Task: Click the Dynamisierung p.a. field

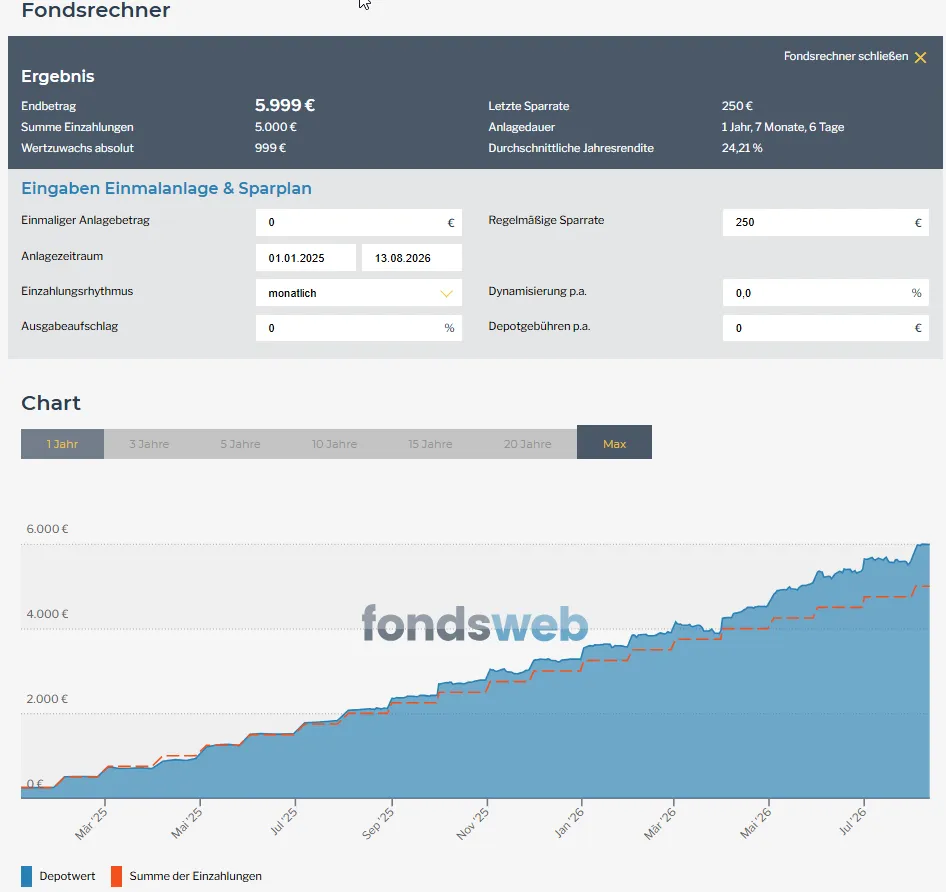Action: pos(825,293)
